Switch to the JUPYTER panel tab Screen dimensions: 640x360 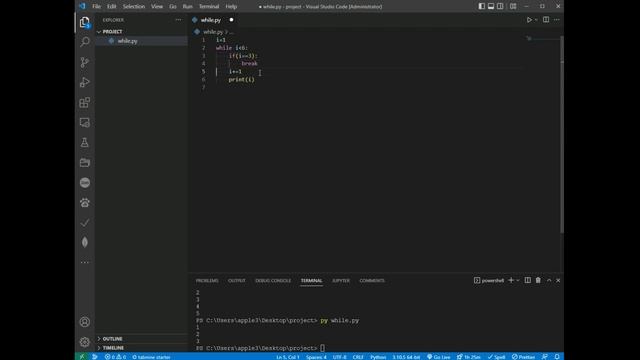click(x=341, y=280)
